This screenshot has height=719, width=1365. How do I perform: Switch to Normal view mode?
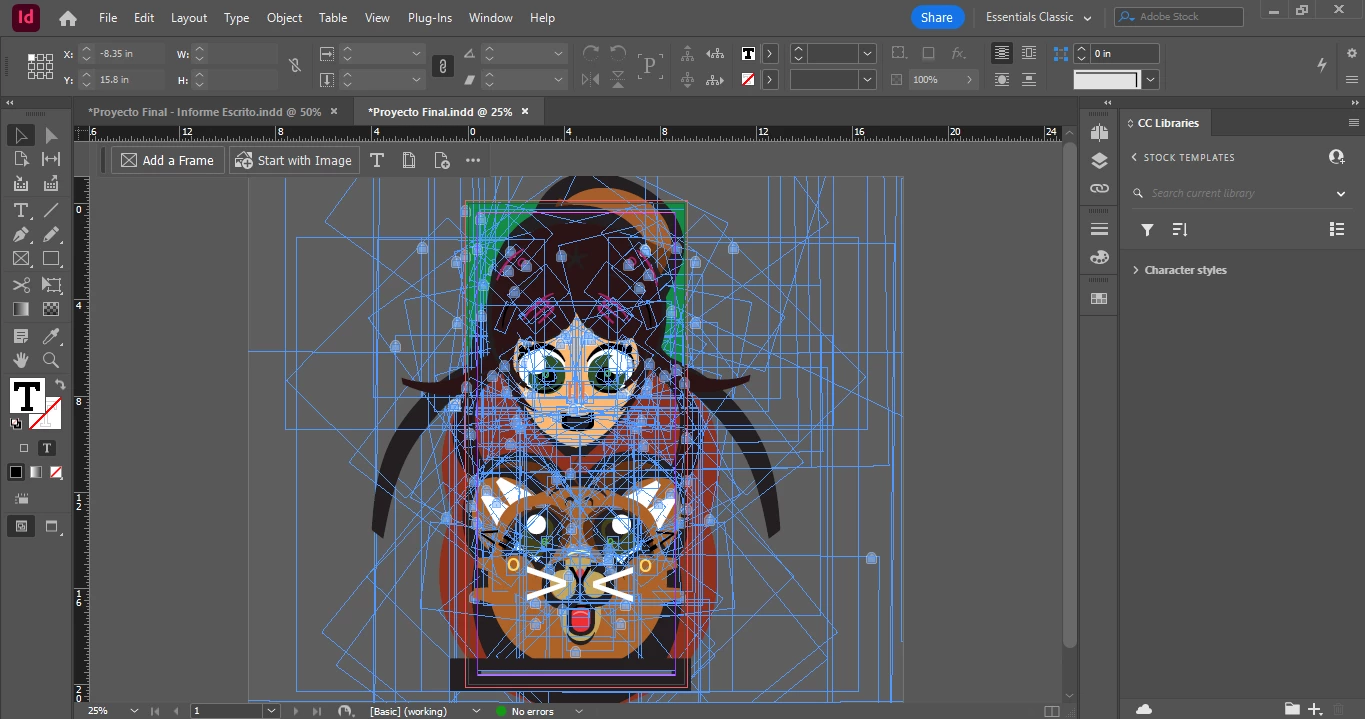tap(20, 526)
